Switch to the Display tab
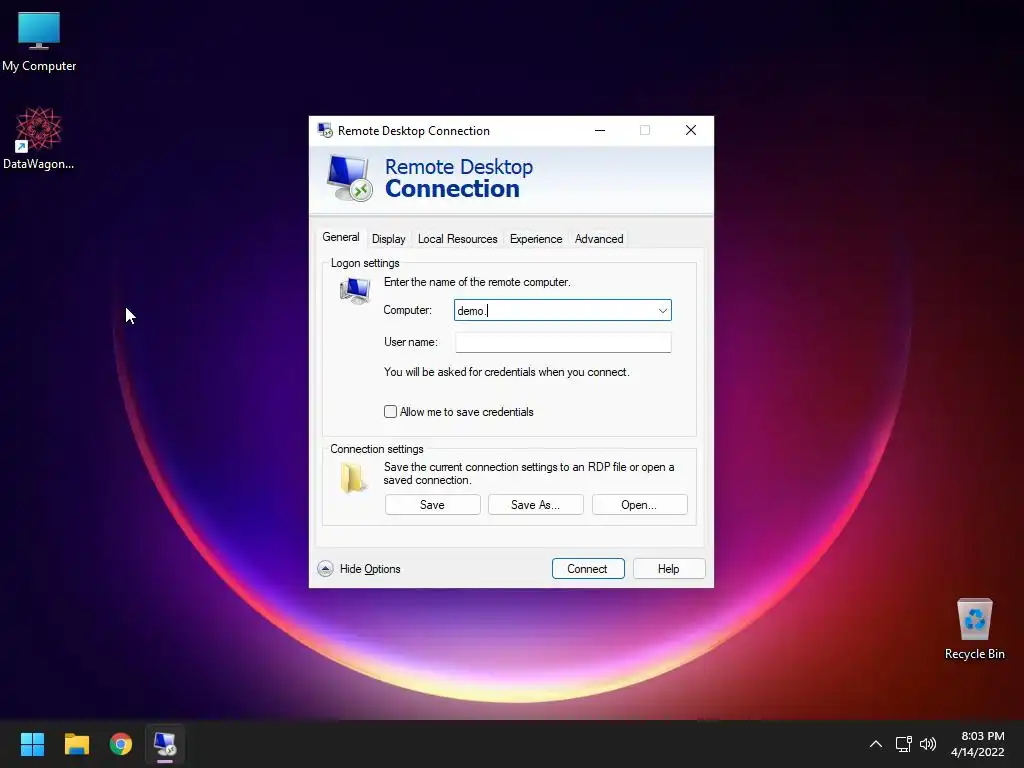 (x=389, y=239)
